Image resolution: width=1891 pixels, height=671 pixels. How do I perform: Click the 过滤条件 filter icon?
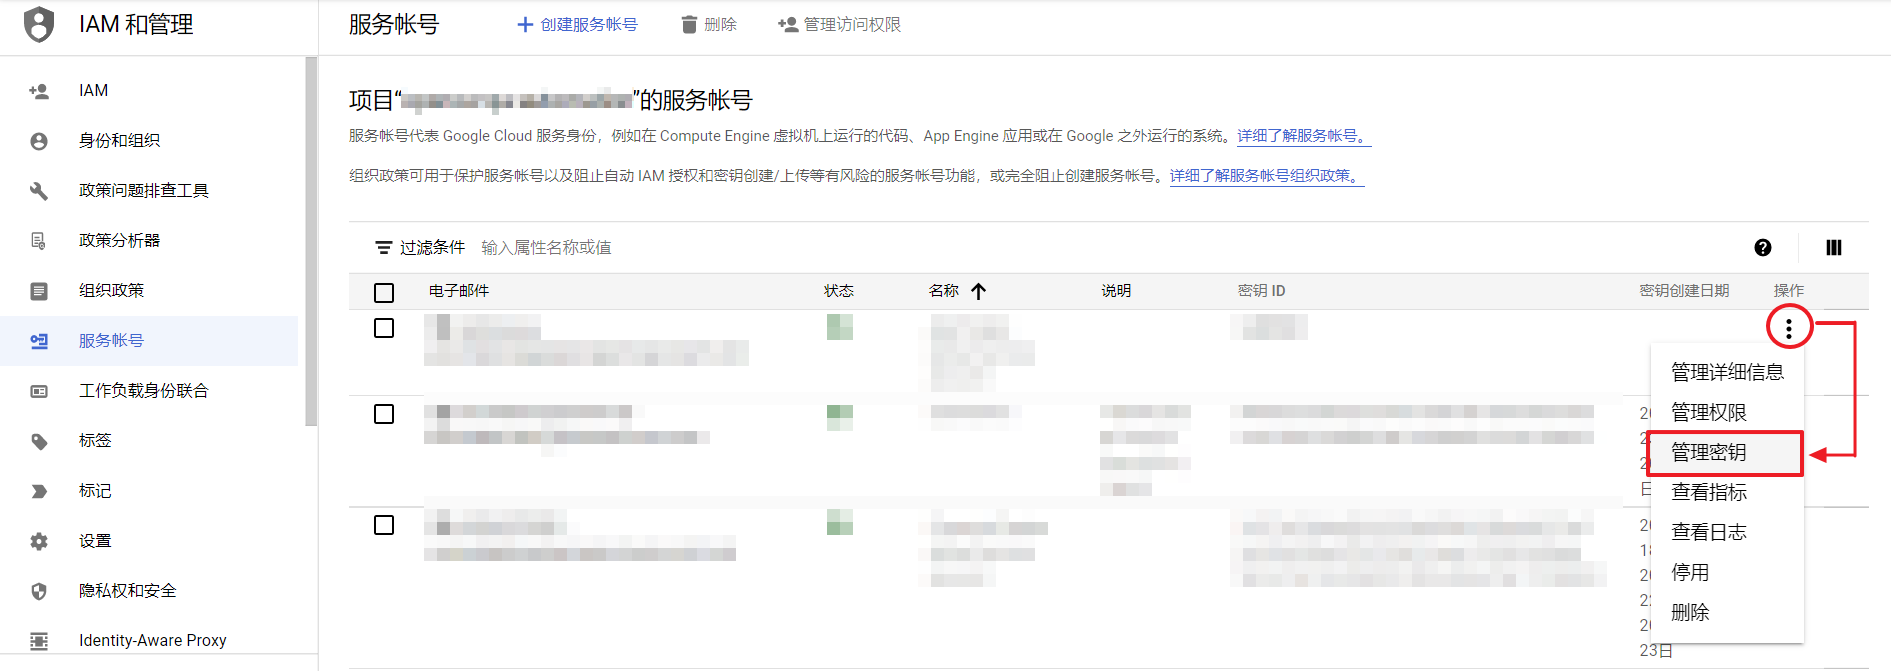[x=383, y=248]
